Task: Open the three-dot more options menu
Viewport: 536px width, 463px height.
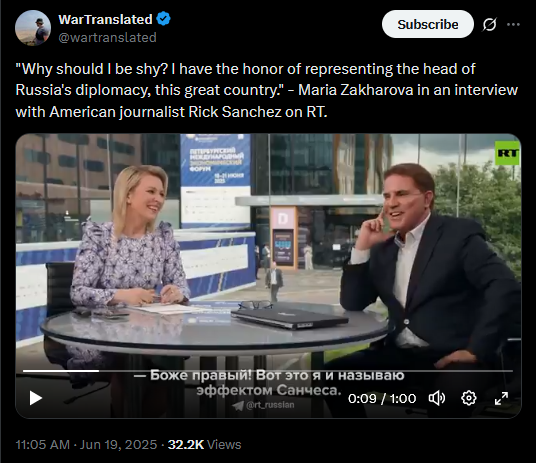Action: tap(513, 24)
